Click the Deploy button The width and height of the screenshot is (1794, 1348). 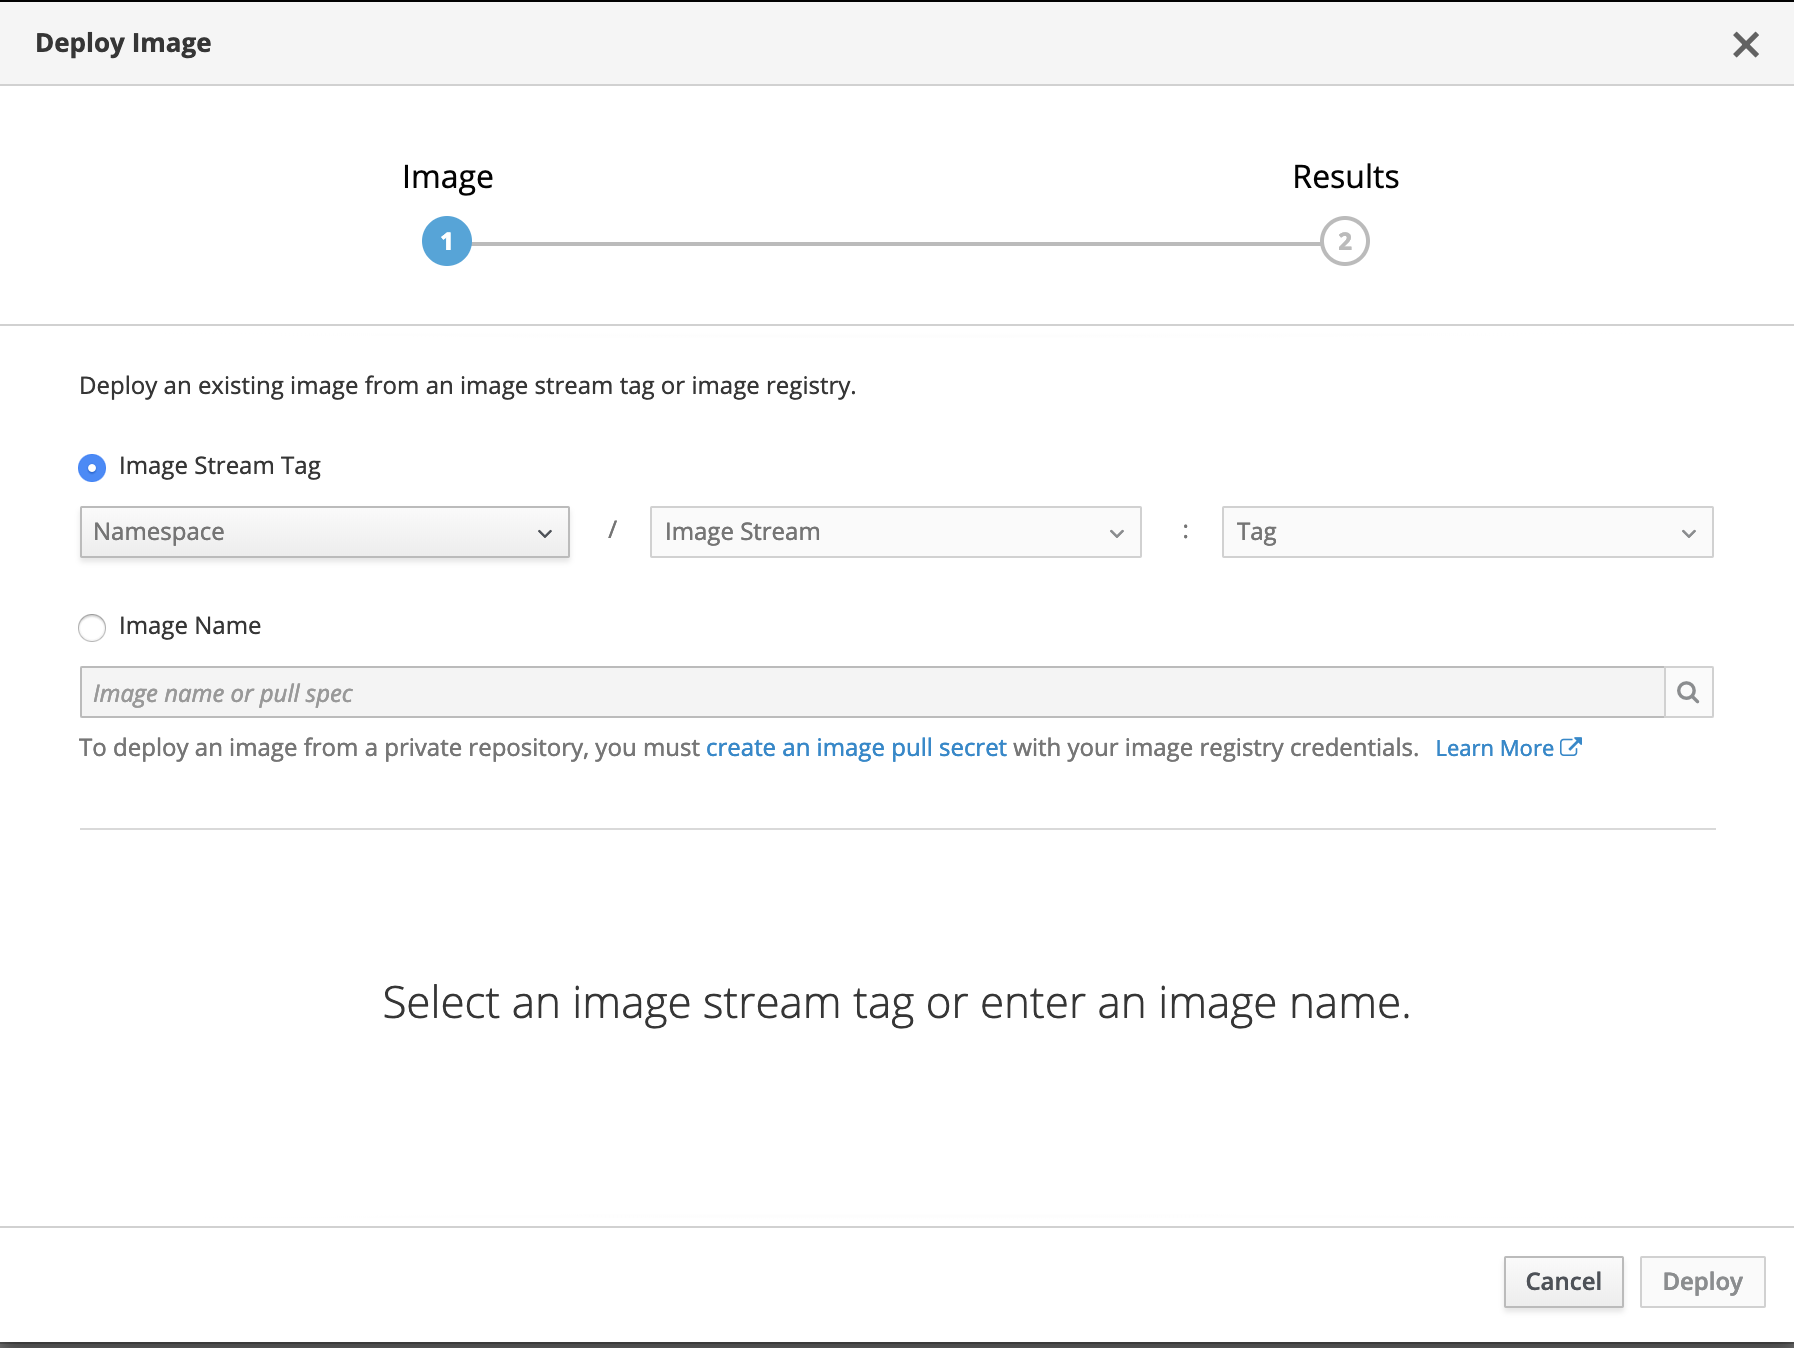coord(1701,1281)
